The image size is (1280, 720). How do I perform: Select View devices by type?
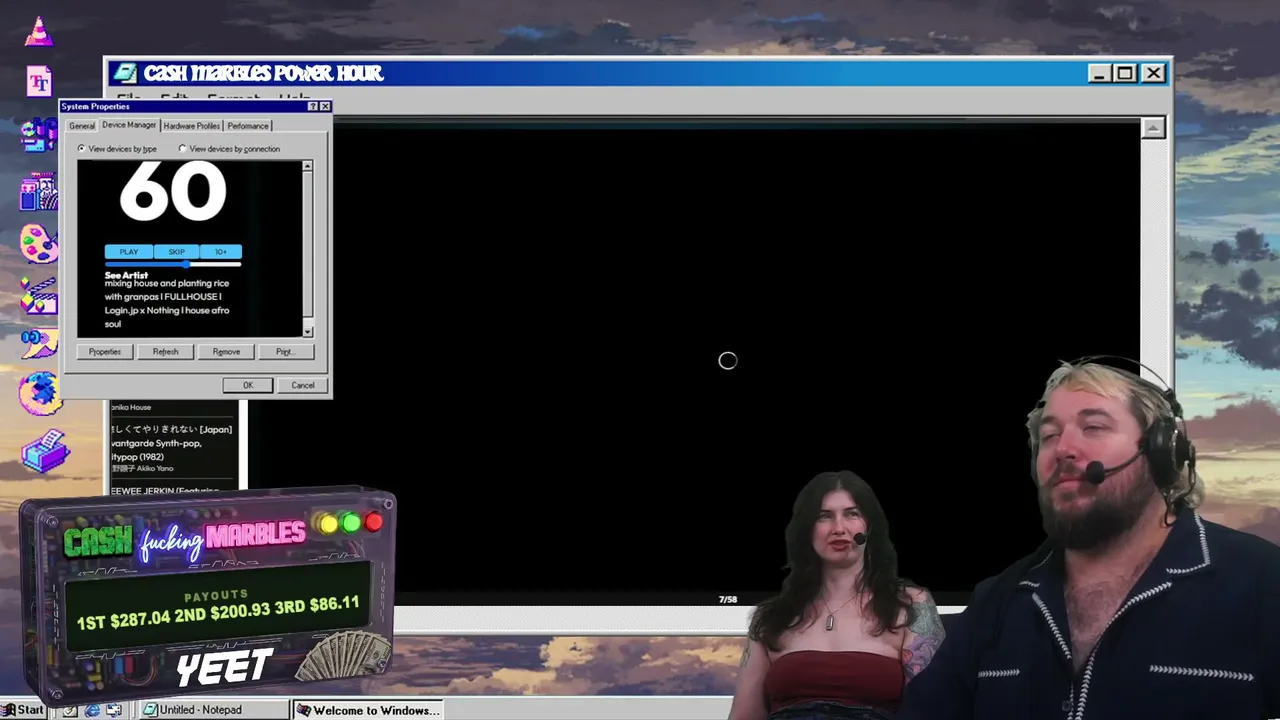[x=117, y=149]
